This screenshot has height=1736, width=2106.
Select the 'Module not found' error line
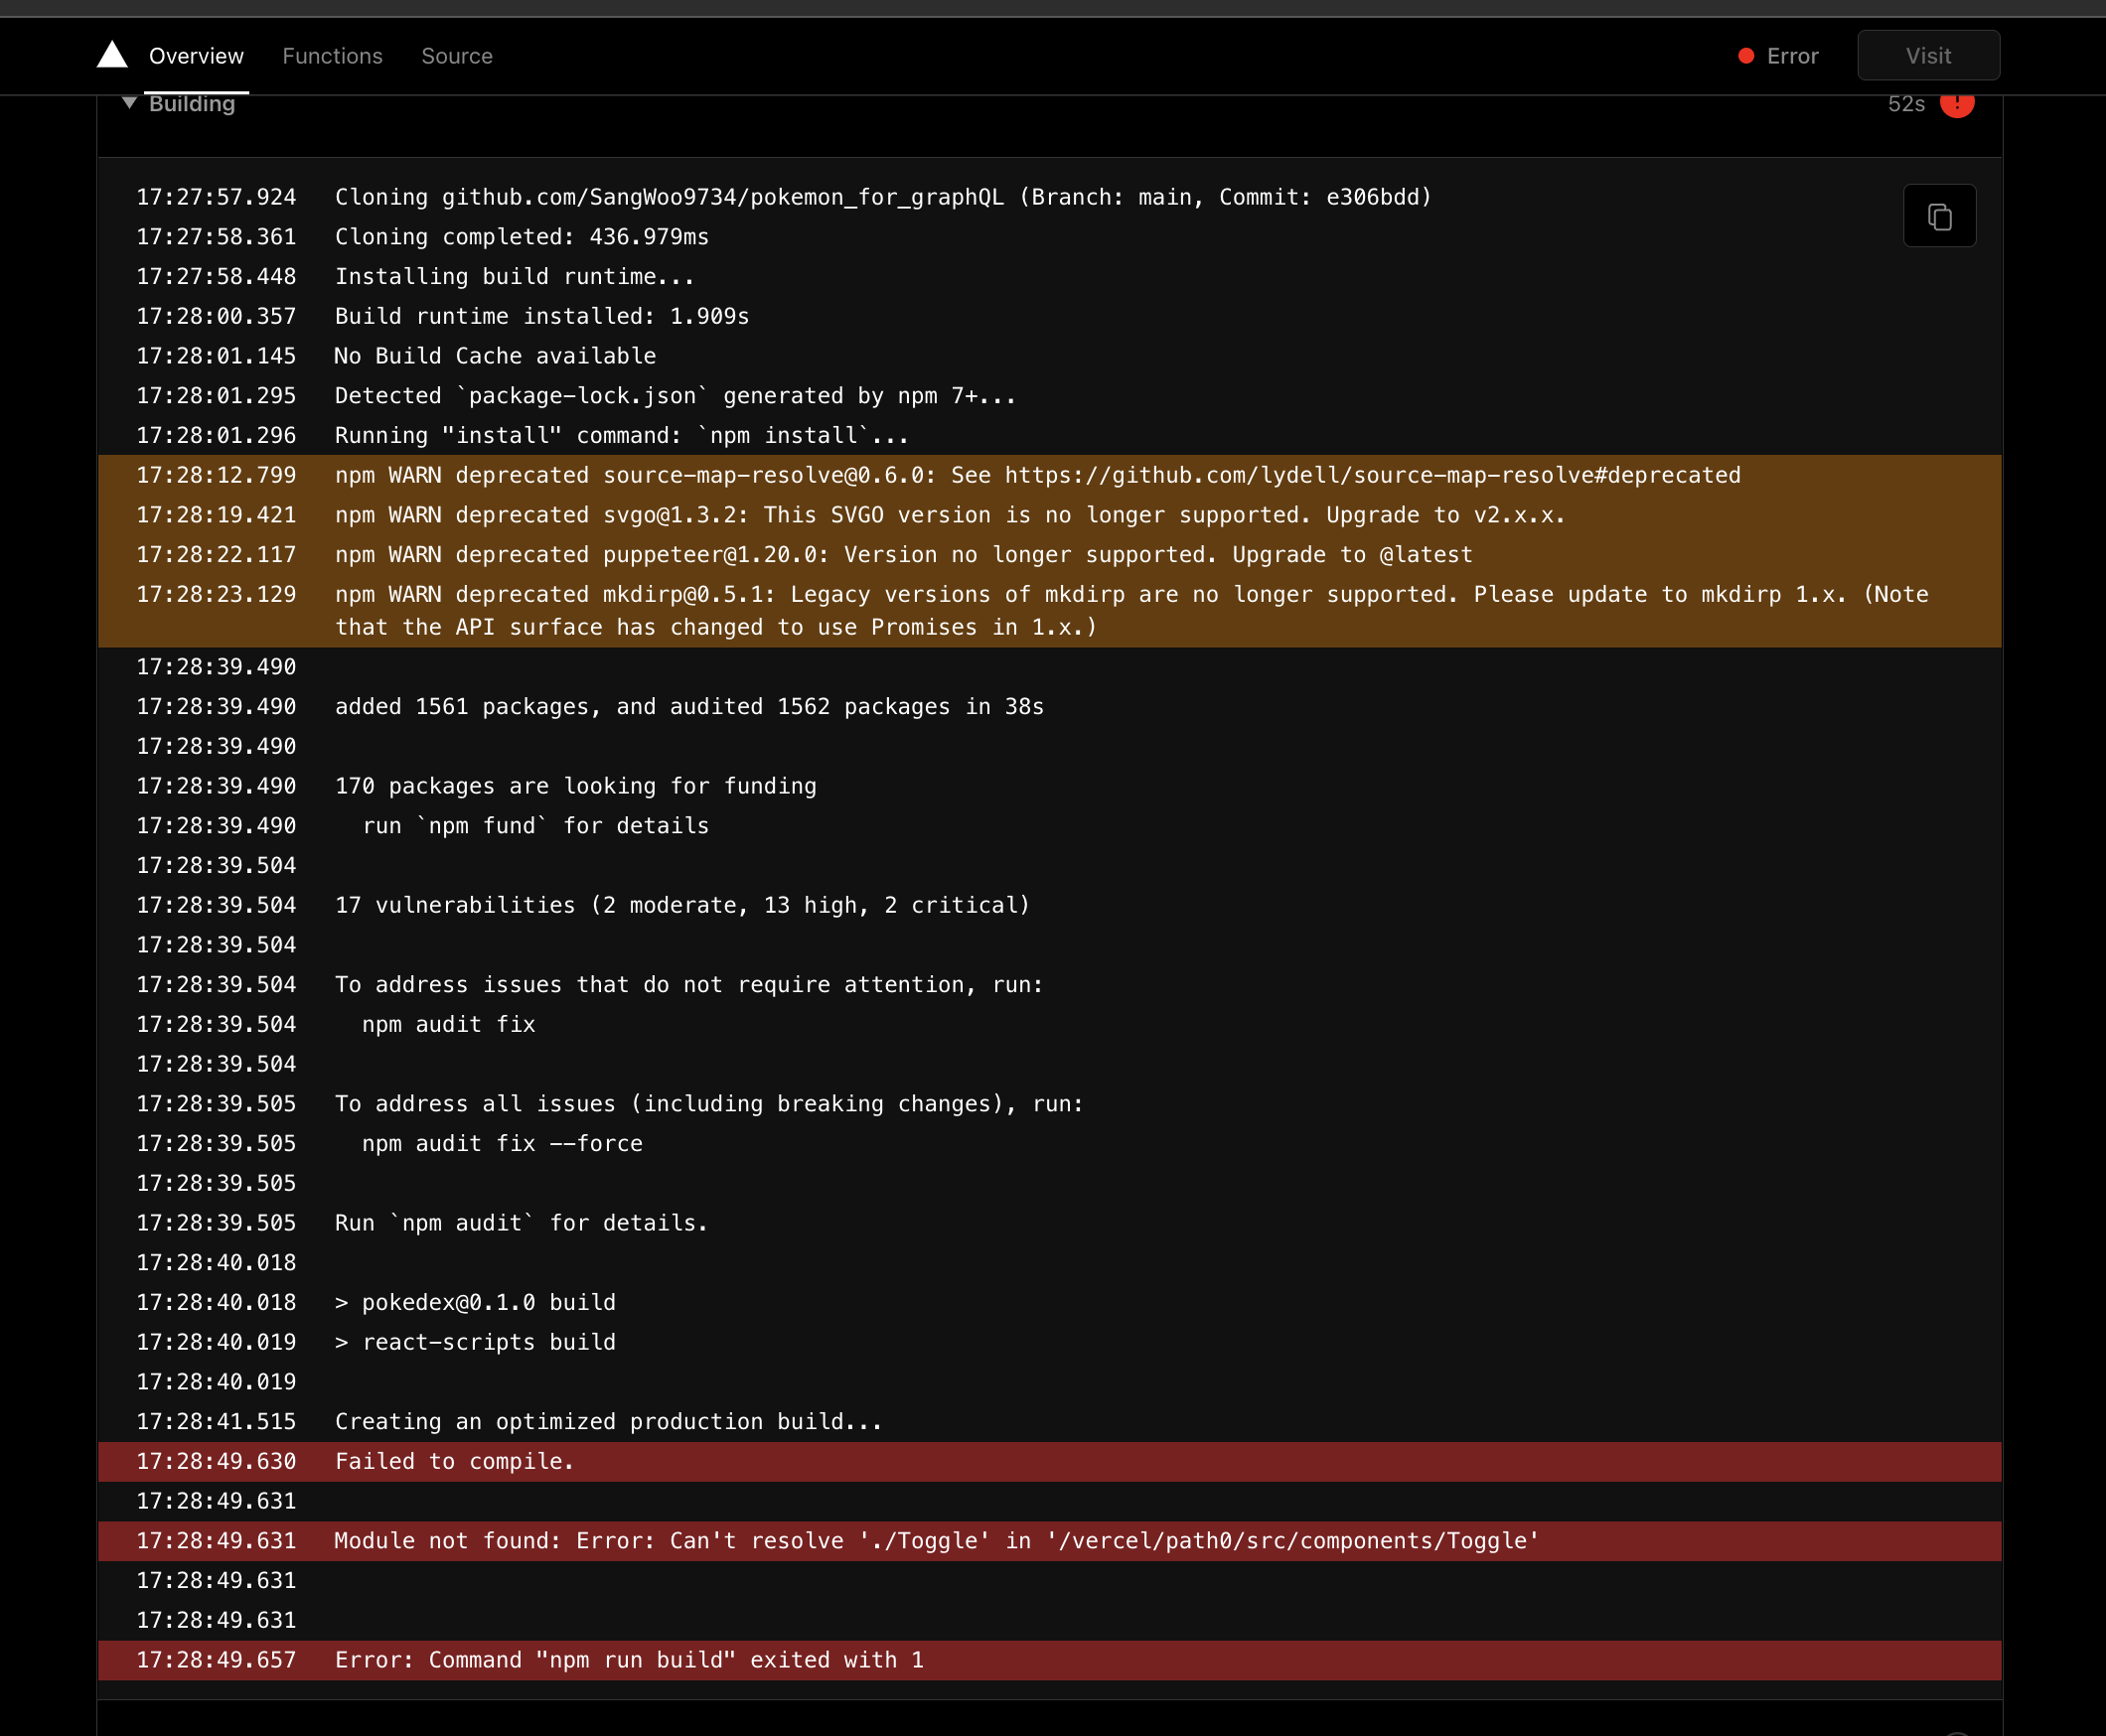tap(936, 1540)
